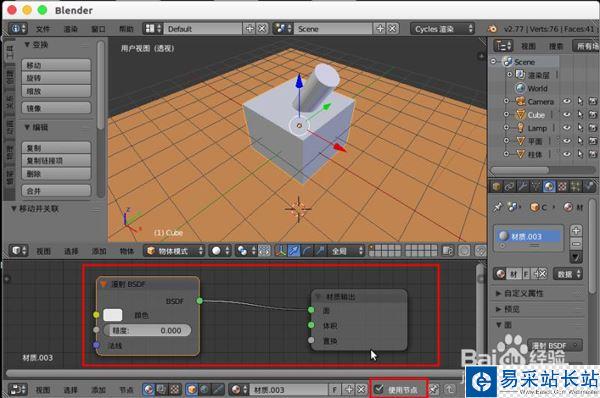Click the 复制 button
The image size is (600, 398).
pyautogui.click(x=56, y=148)
